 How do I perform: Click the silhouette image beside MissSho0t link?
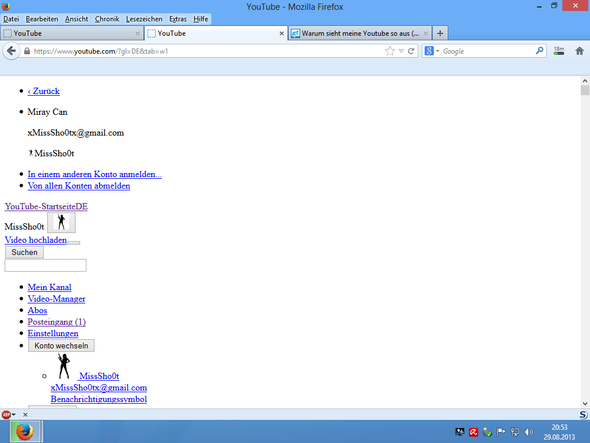64,366
